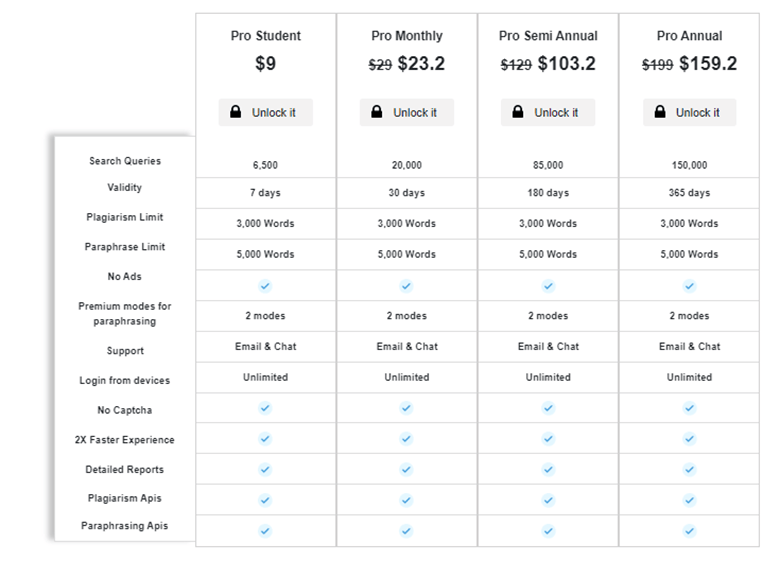Click the 365 days validity cell
The image size is (780, 561).
(689, 193)
